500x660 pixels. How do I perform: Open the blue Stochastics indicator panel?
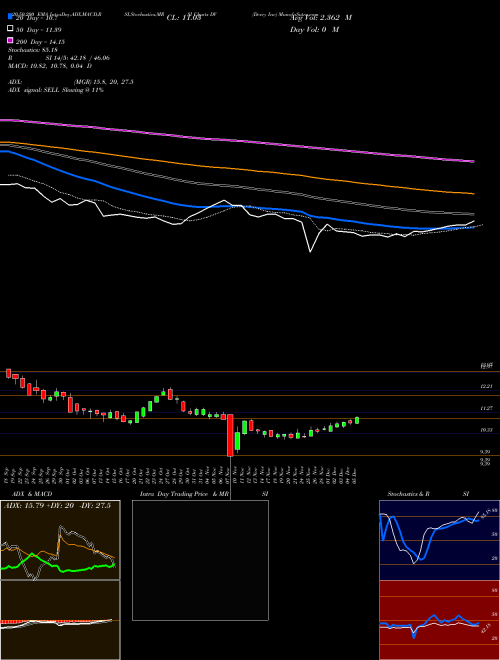[x=439, y=540]
